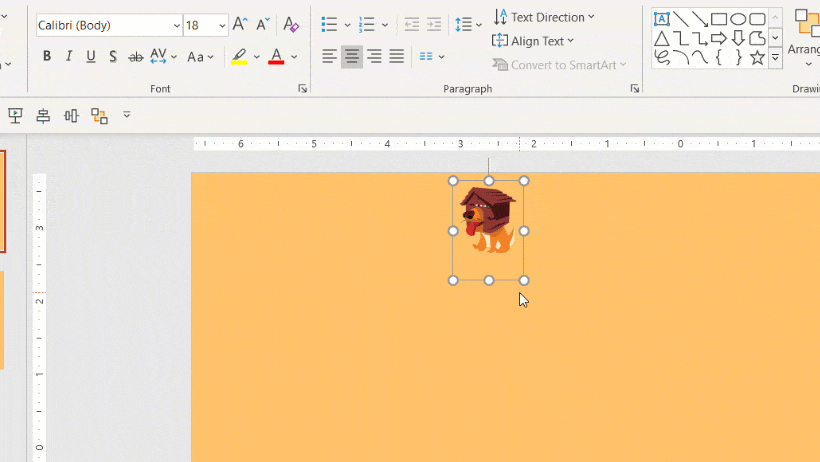
Task: Apply numbered list
Action: (x=367, y=24)
